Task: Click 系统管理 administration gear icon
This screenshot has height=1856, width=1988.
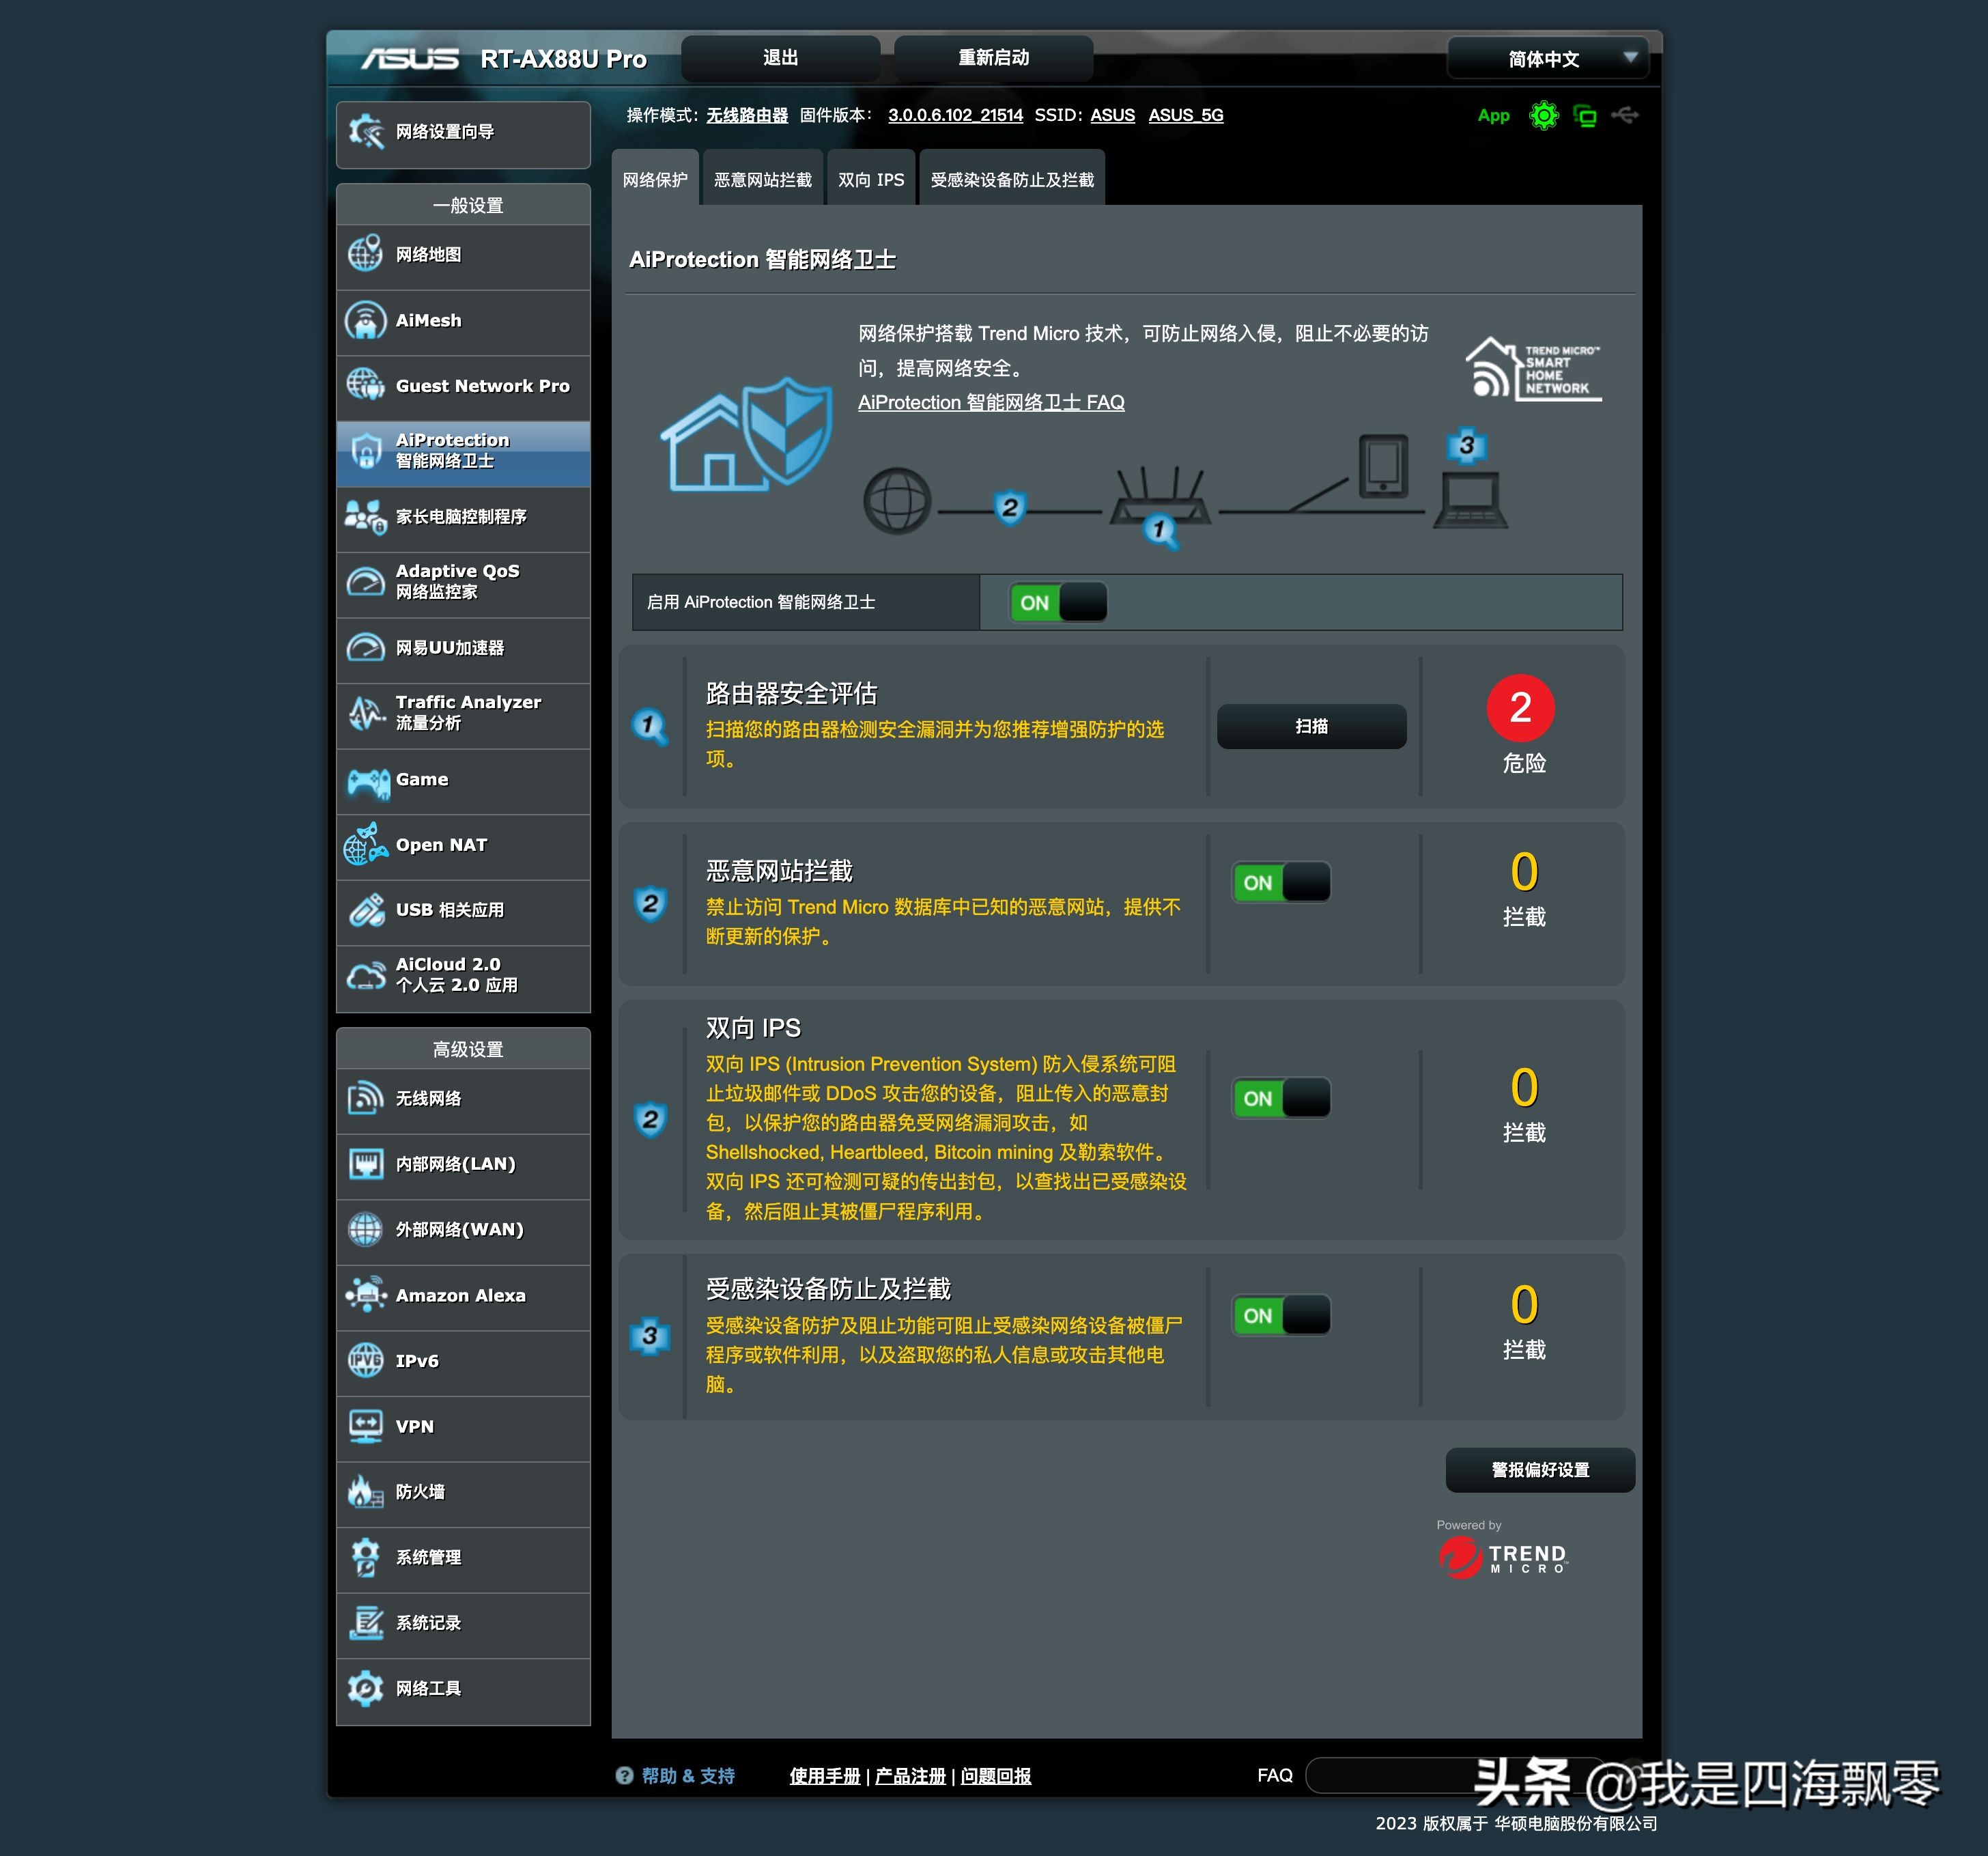Action: click(365, 1557)
